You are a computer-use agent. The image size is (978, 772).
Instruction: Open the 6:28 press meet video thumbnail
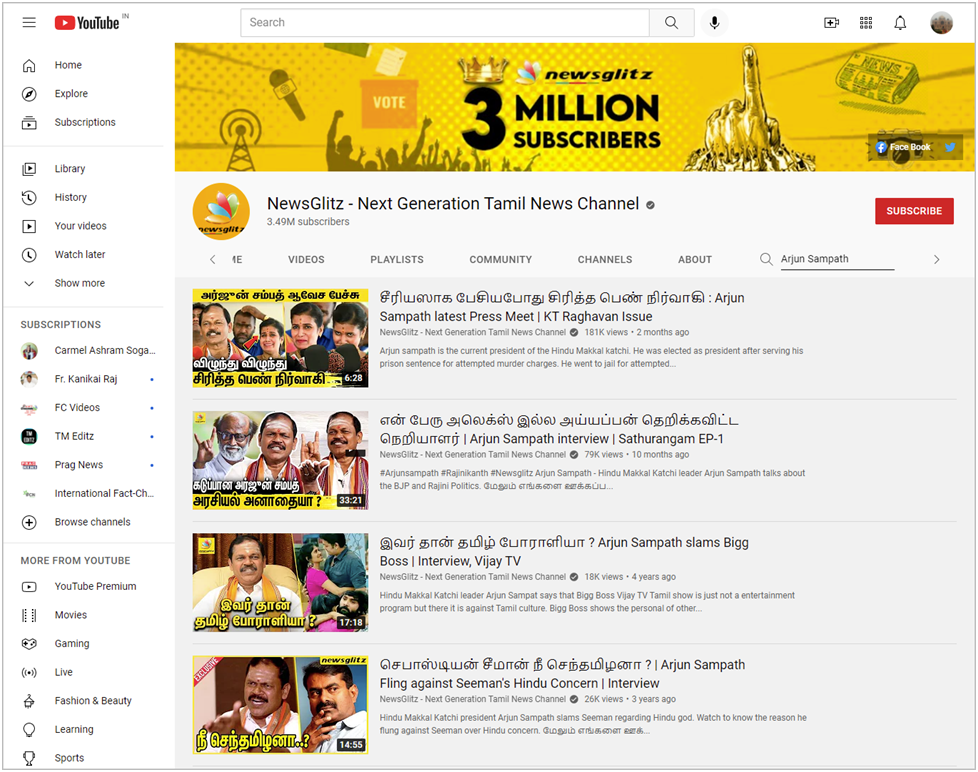click(280, 338)
